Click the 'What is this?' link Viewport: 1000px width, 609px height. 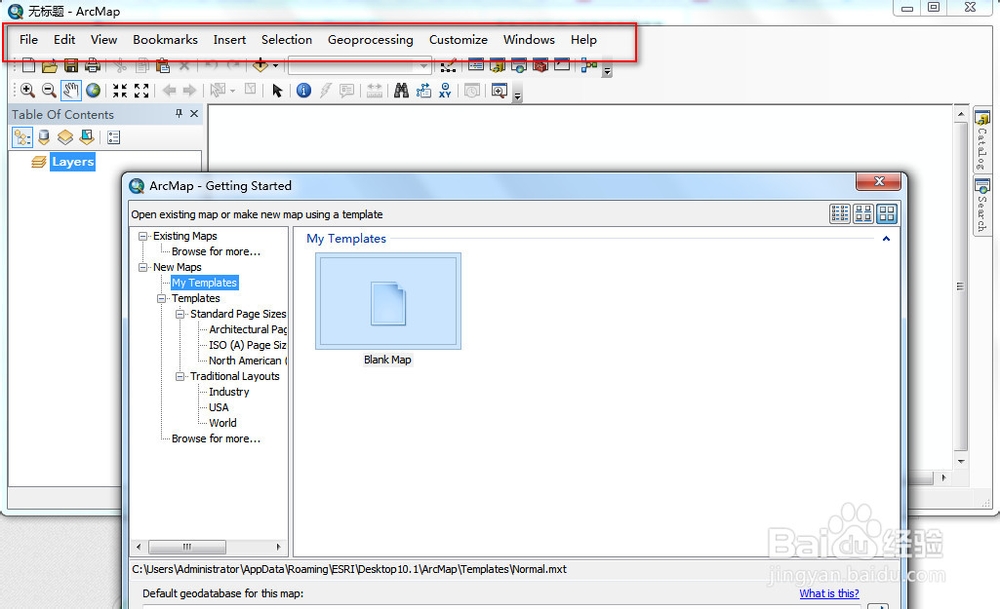click(829, 593)
